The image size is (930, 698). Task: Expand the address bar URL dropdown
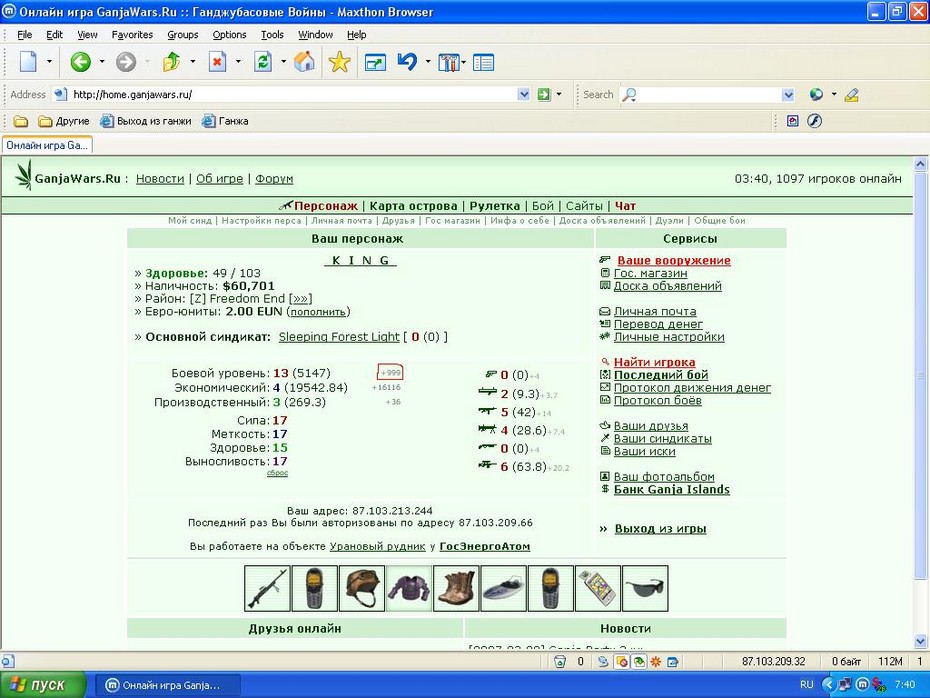coord(523,94)
